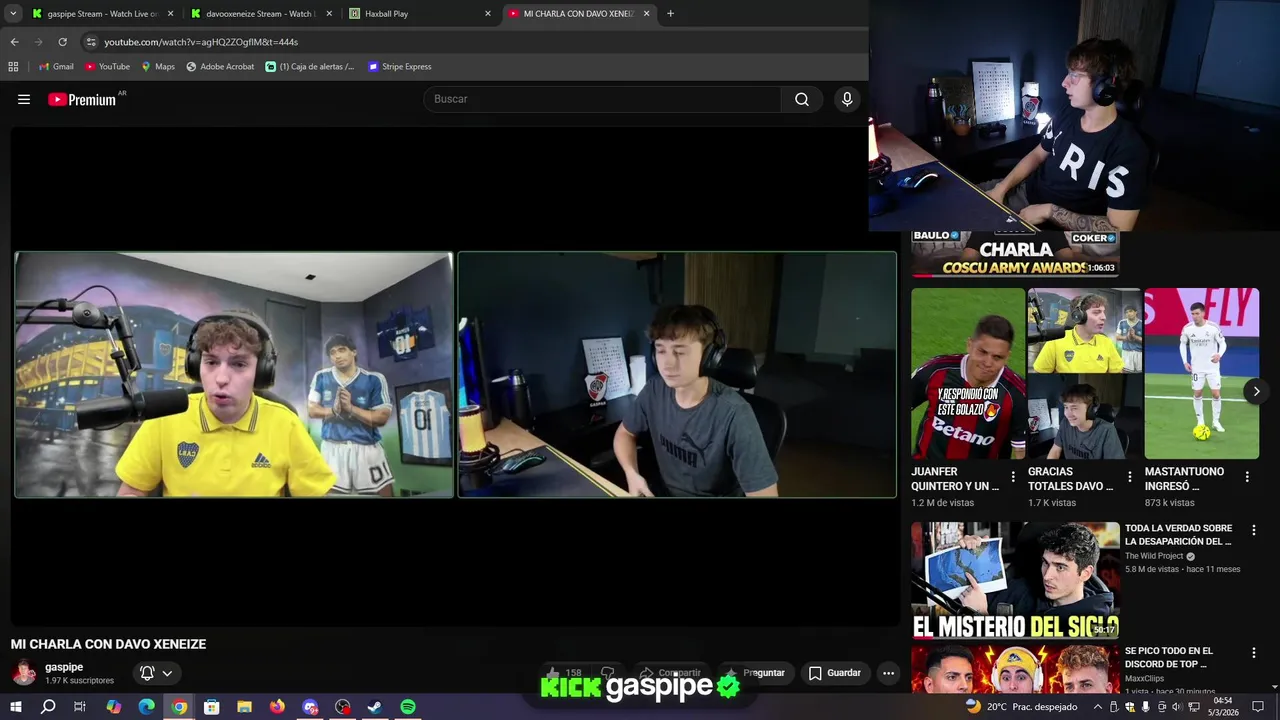Open options for Juanfer Quintero short
This screenshot has height=720, width=1280.
click(x=1013, y=477)
